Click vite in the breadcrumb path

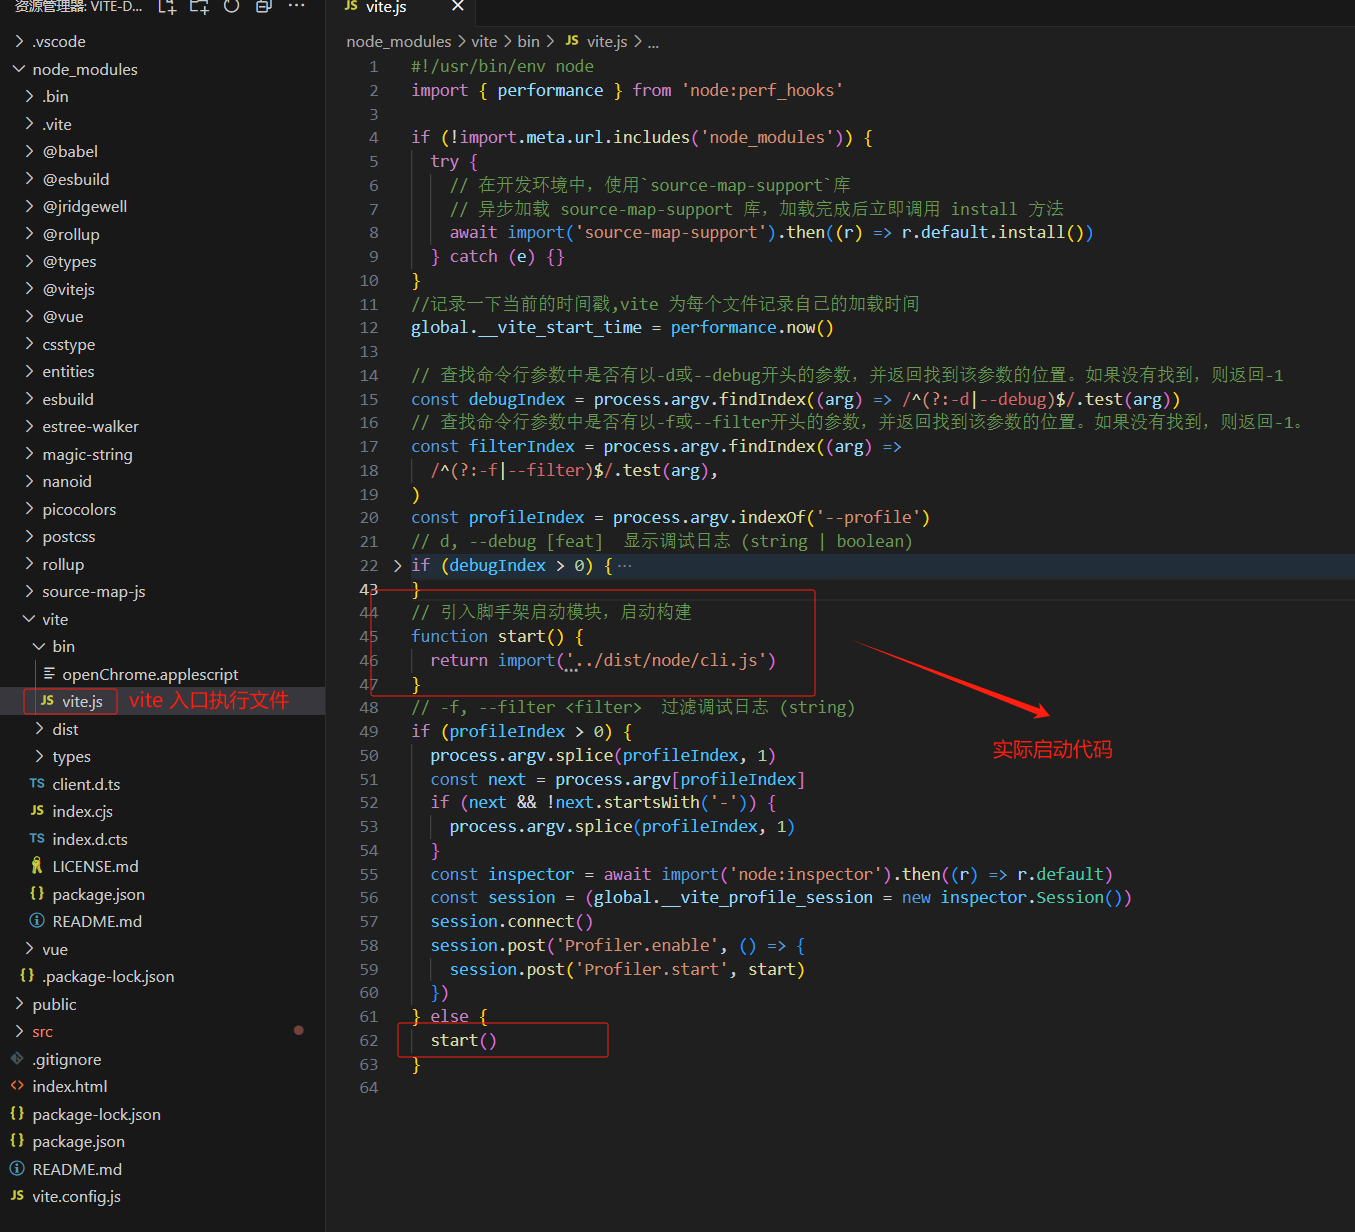pos(484,41)
